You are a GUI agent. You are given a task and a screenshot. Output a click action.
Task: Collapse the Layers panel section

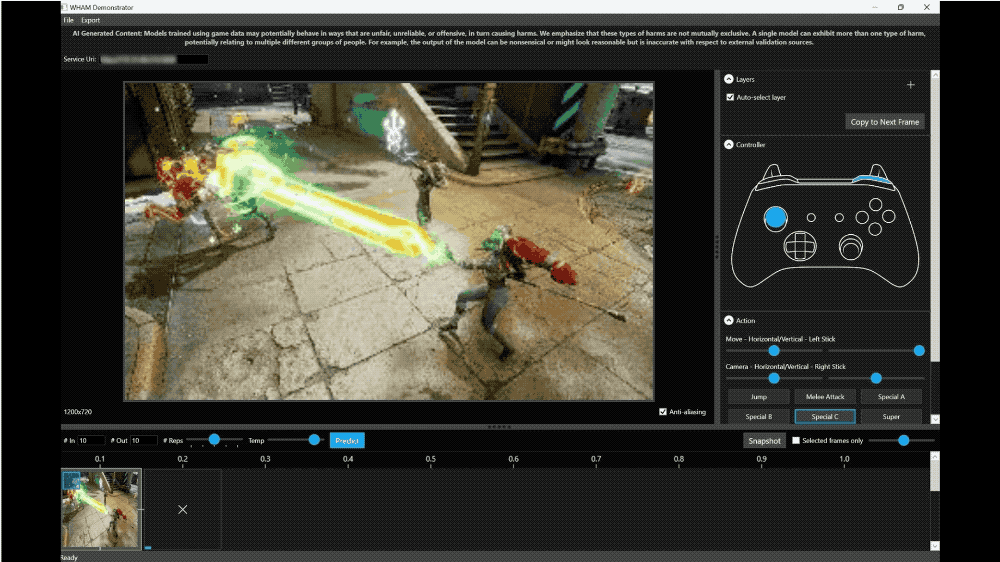728,79
